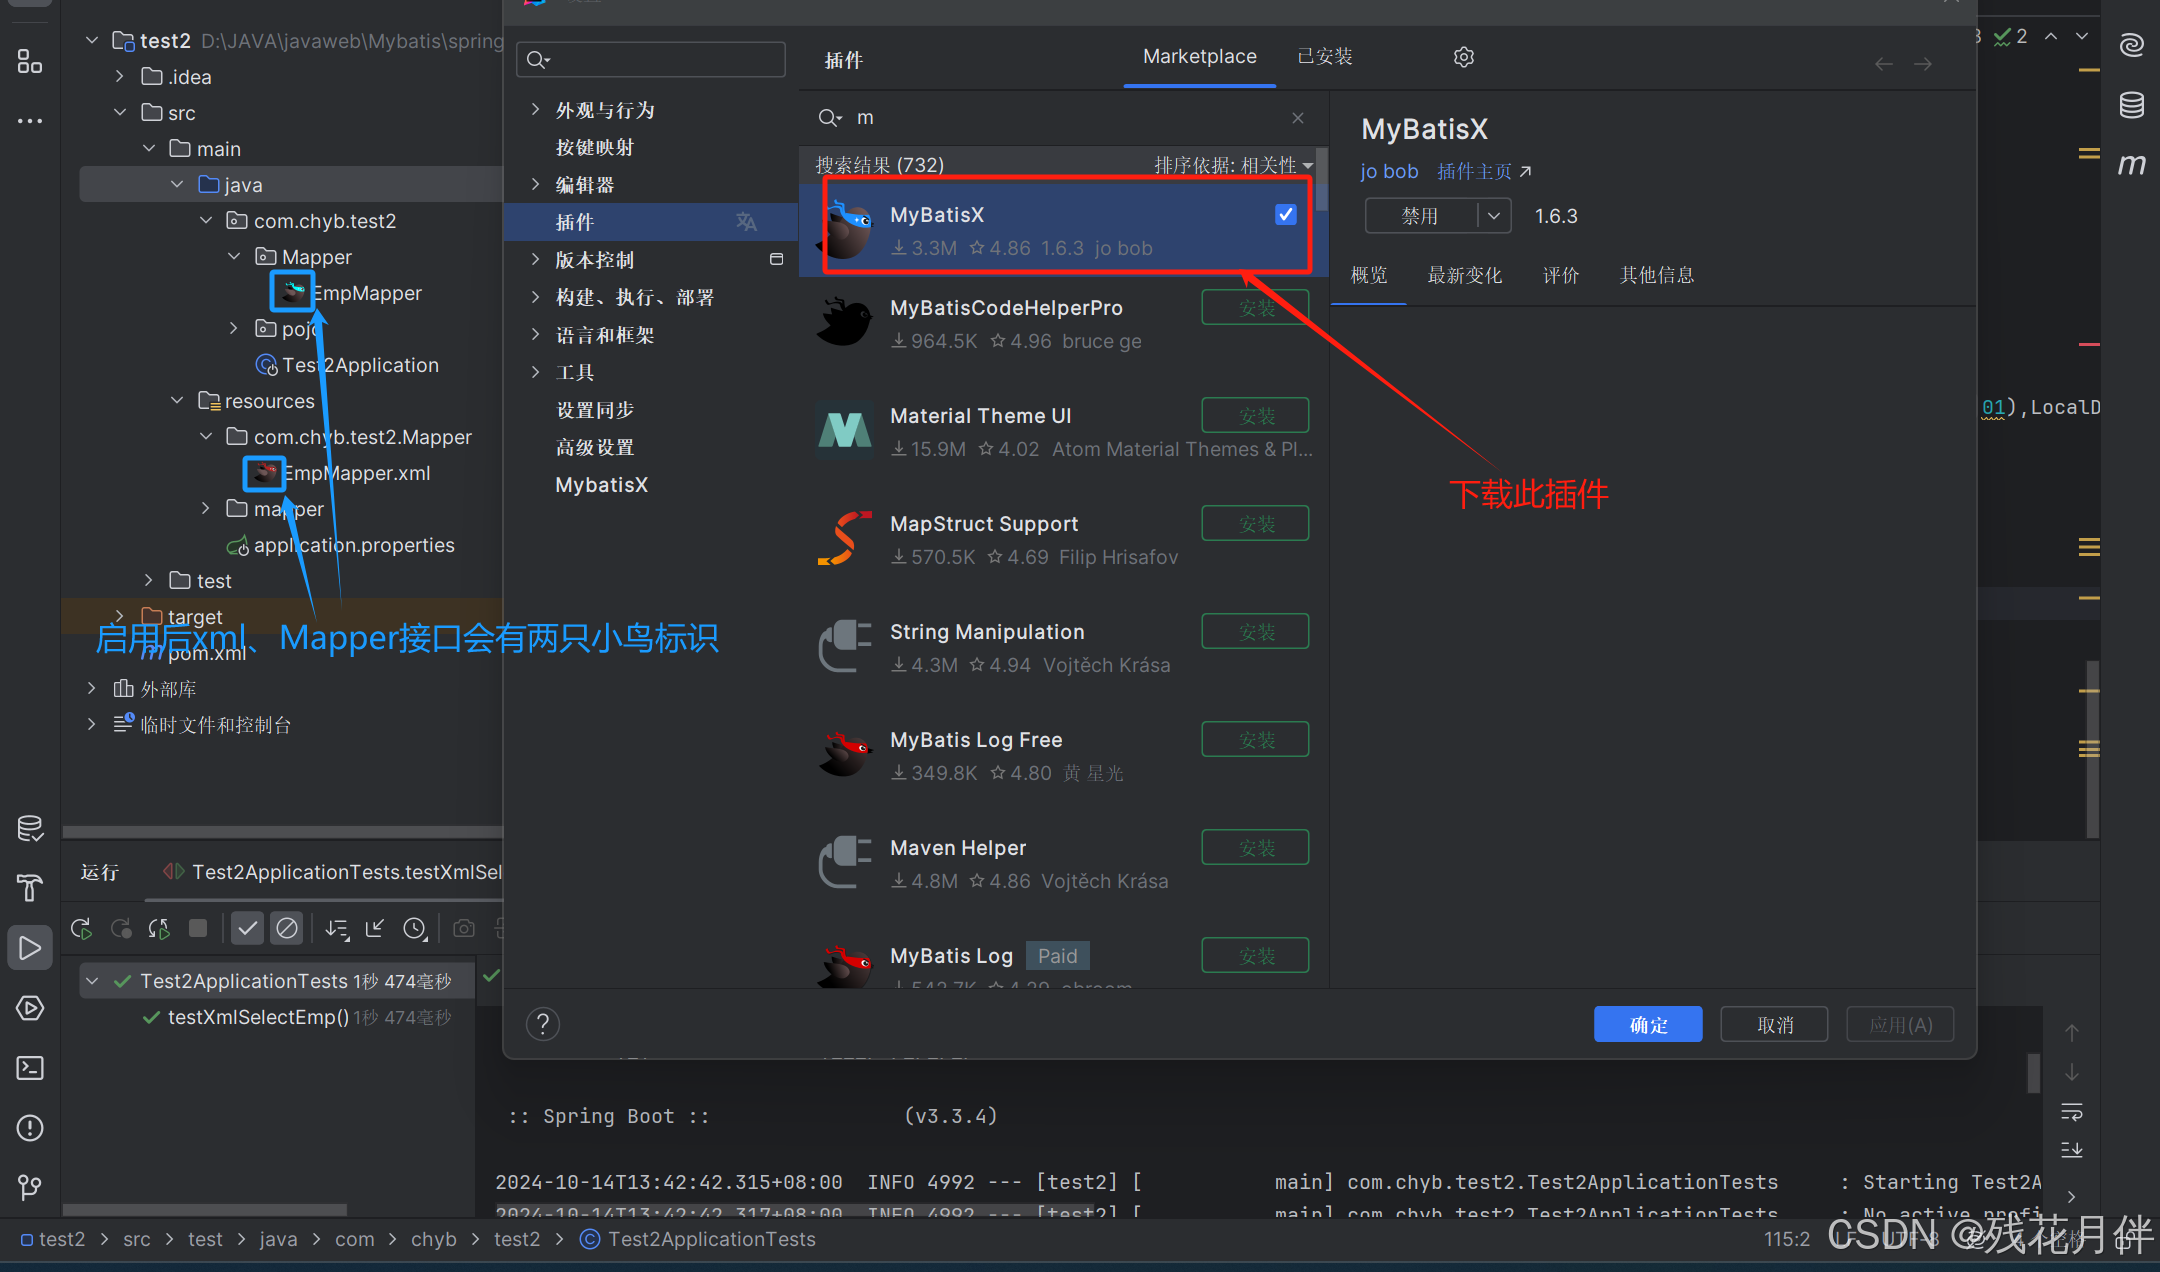Viewport: 2160px width, 1272px height.
Task: Open the 评价 tab in plugin details
Action: [x=1560, y=275]
